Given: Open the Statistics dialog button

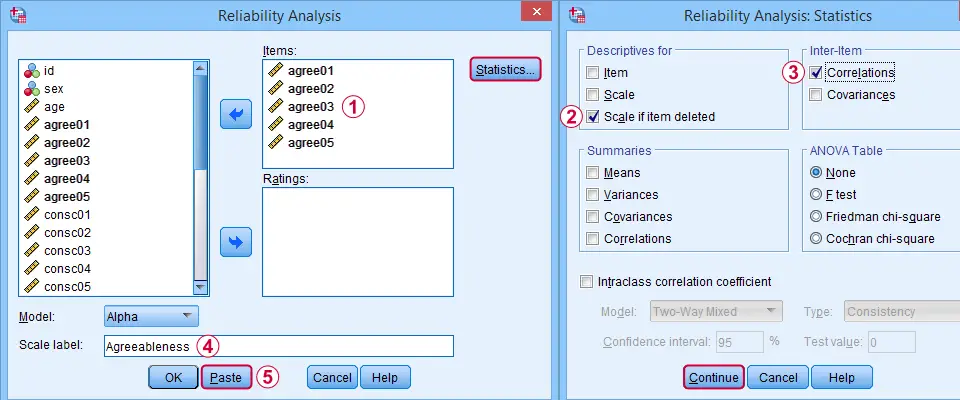Looking at the screenshot, I should [506, 70].
